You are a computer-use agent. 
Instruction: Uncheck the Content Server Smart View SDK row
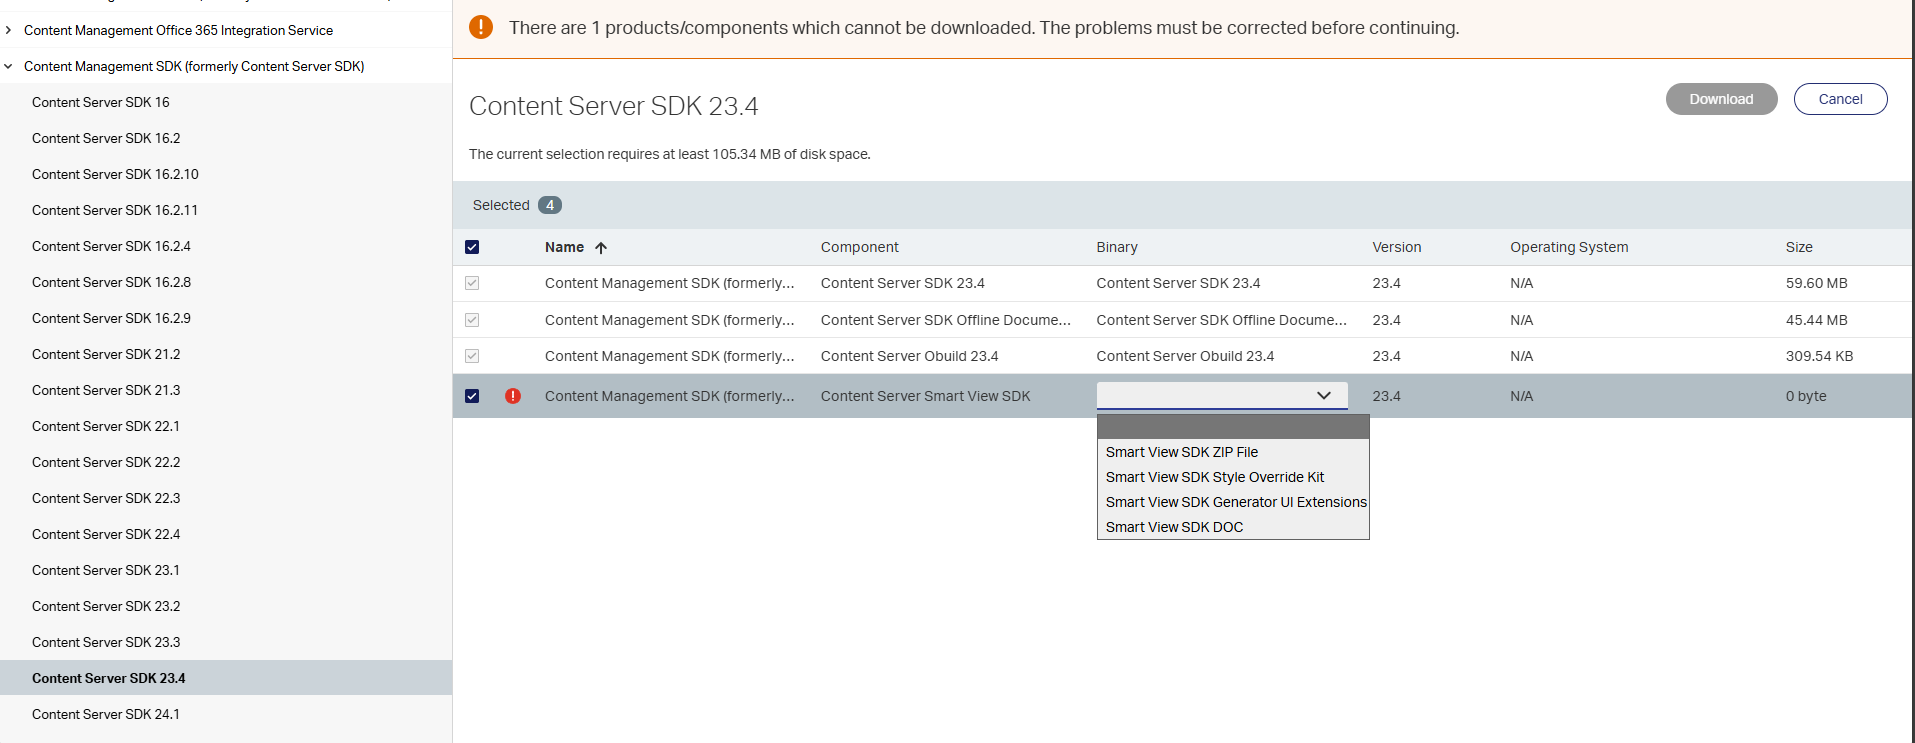[472, 396]
